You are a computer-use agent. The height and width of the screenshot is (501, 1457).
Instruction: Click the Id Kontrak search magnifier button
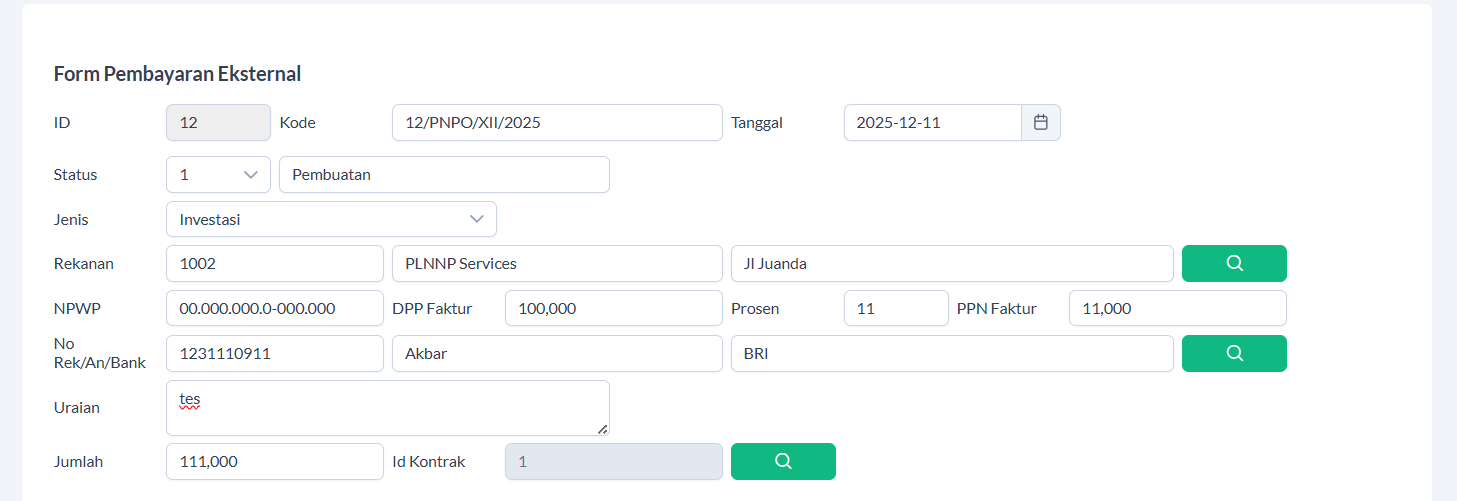click(x=783, y=461)
